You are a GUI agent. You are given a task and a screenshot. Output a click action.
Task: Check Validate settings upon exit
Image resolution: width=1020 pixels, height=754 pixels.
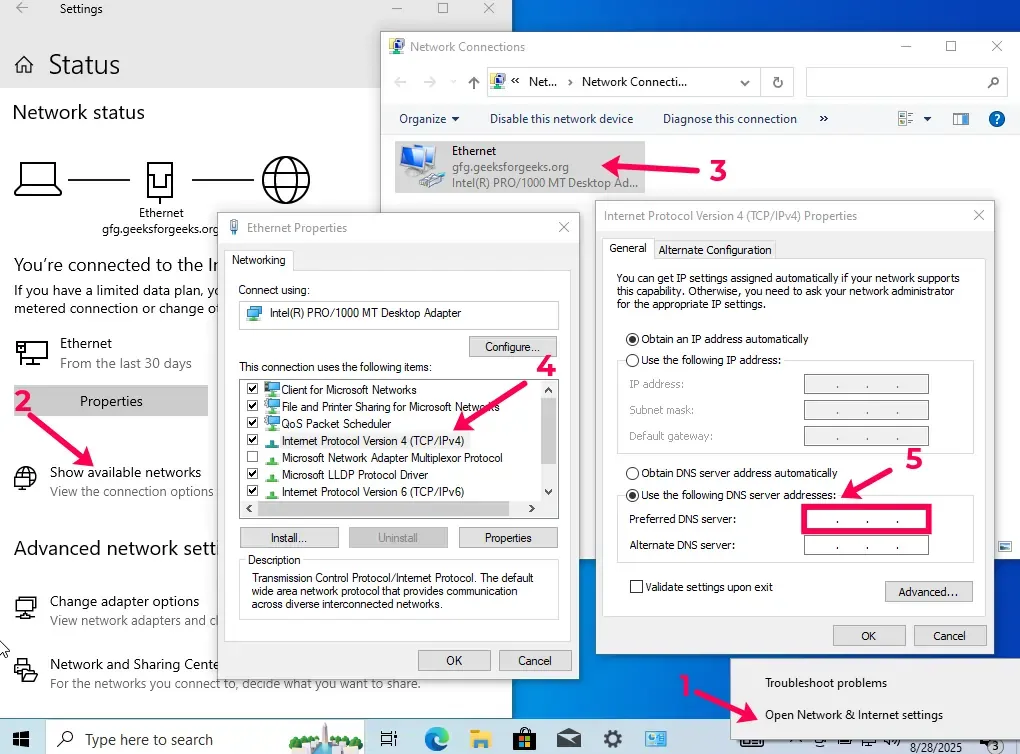[x=636, y=587]
